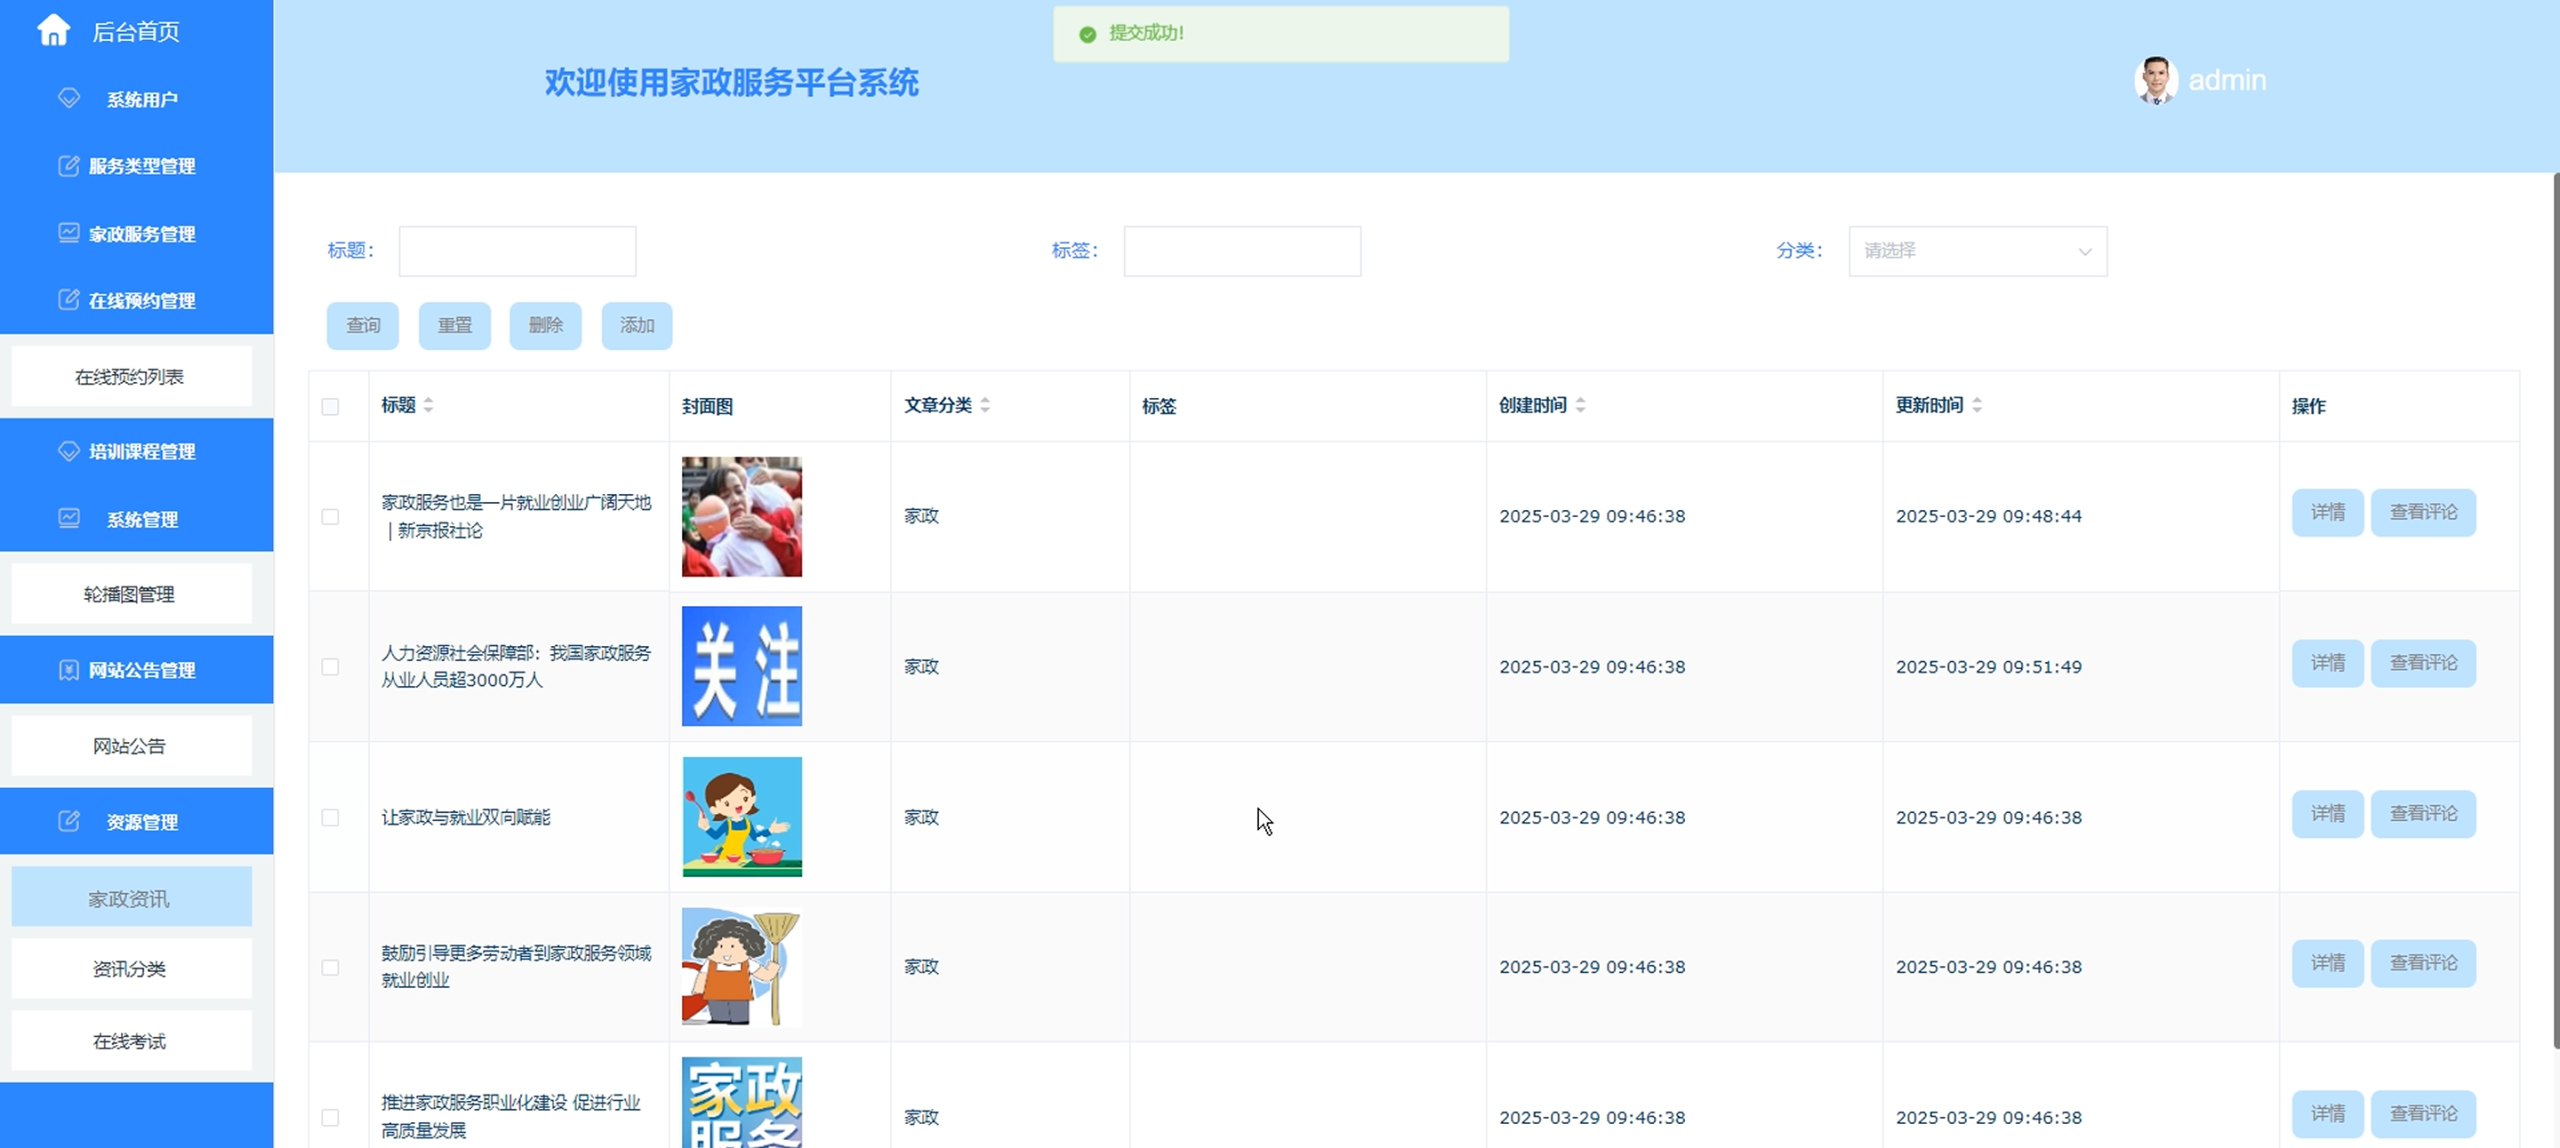Click the home icon beside 后台首页
The image size is (2560, 1148).
pyautogui.click(x=55, y=31)
